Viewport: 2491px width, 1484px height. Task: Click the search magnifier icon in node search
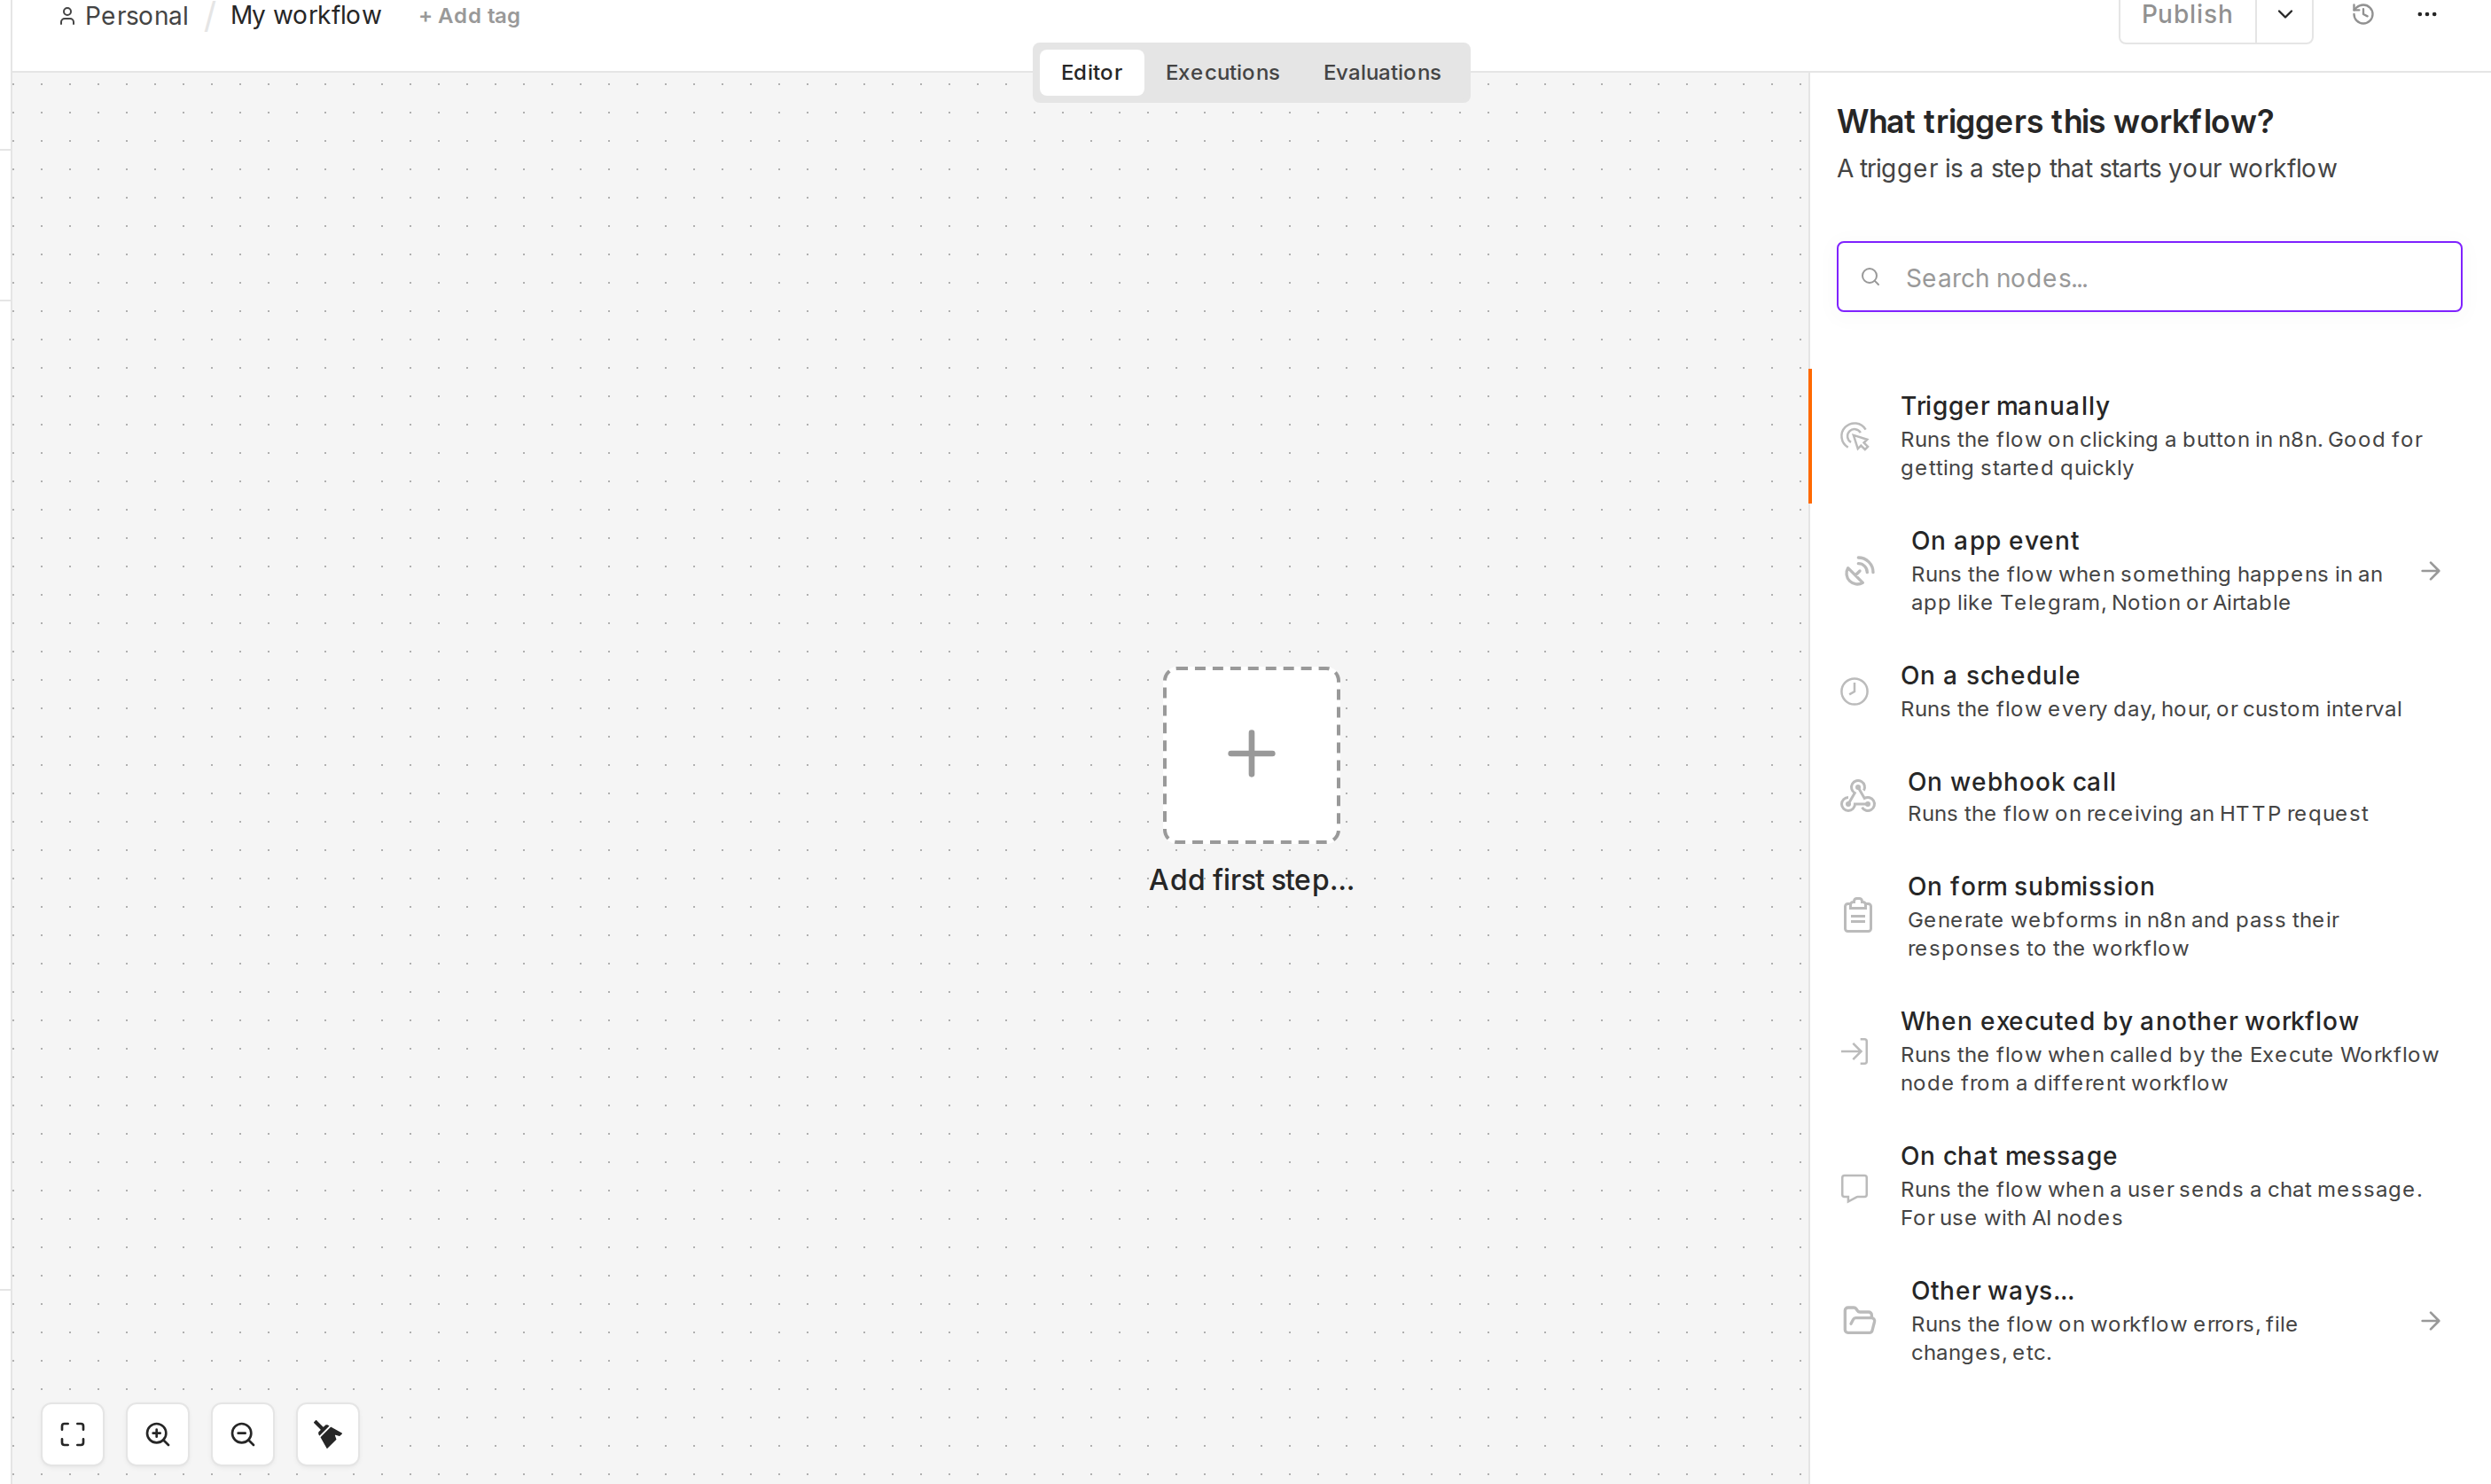[1870, 277]
